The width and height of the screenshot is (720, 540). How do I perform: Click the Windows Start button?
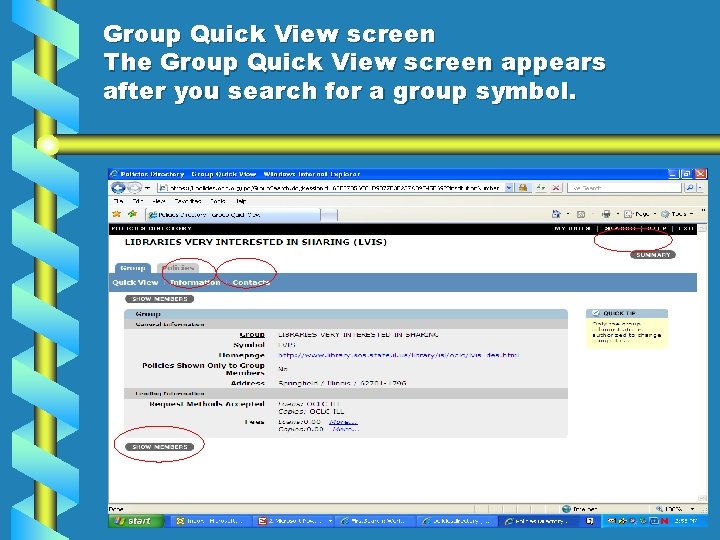136,521
